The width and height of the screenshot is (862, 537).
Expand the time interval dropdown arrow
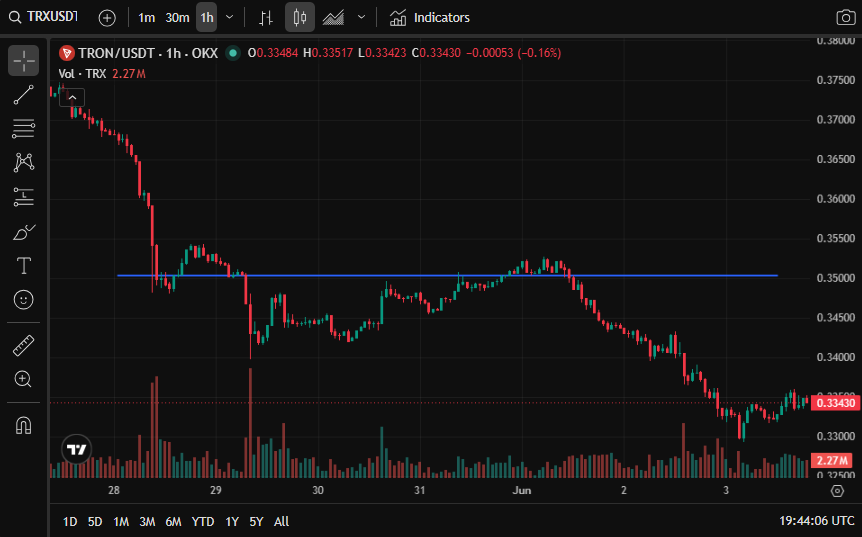coord(230,18)
